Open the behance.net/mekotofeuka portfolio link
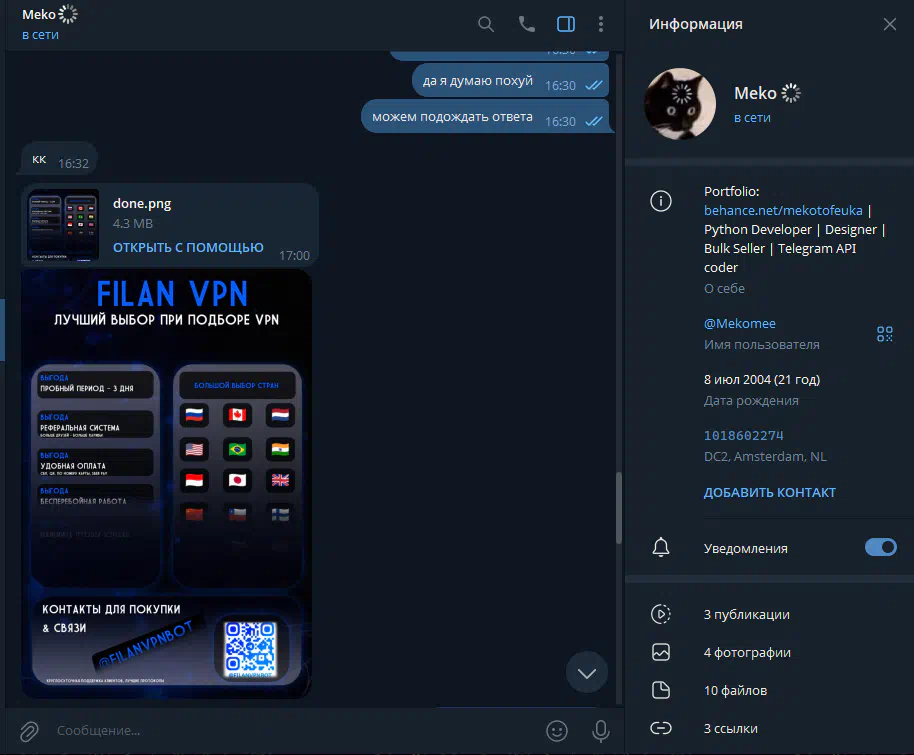Screen dimensions: 914x755 [x=783, y=210]
